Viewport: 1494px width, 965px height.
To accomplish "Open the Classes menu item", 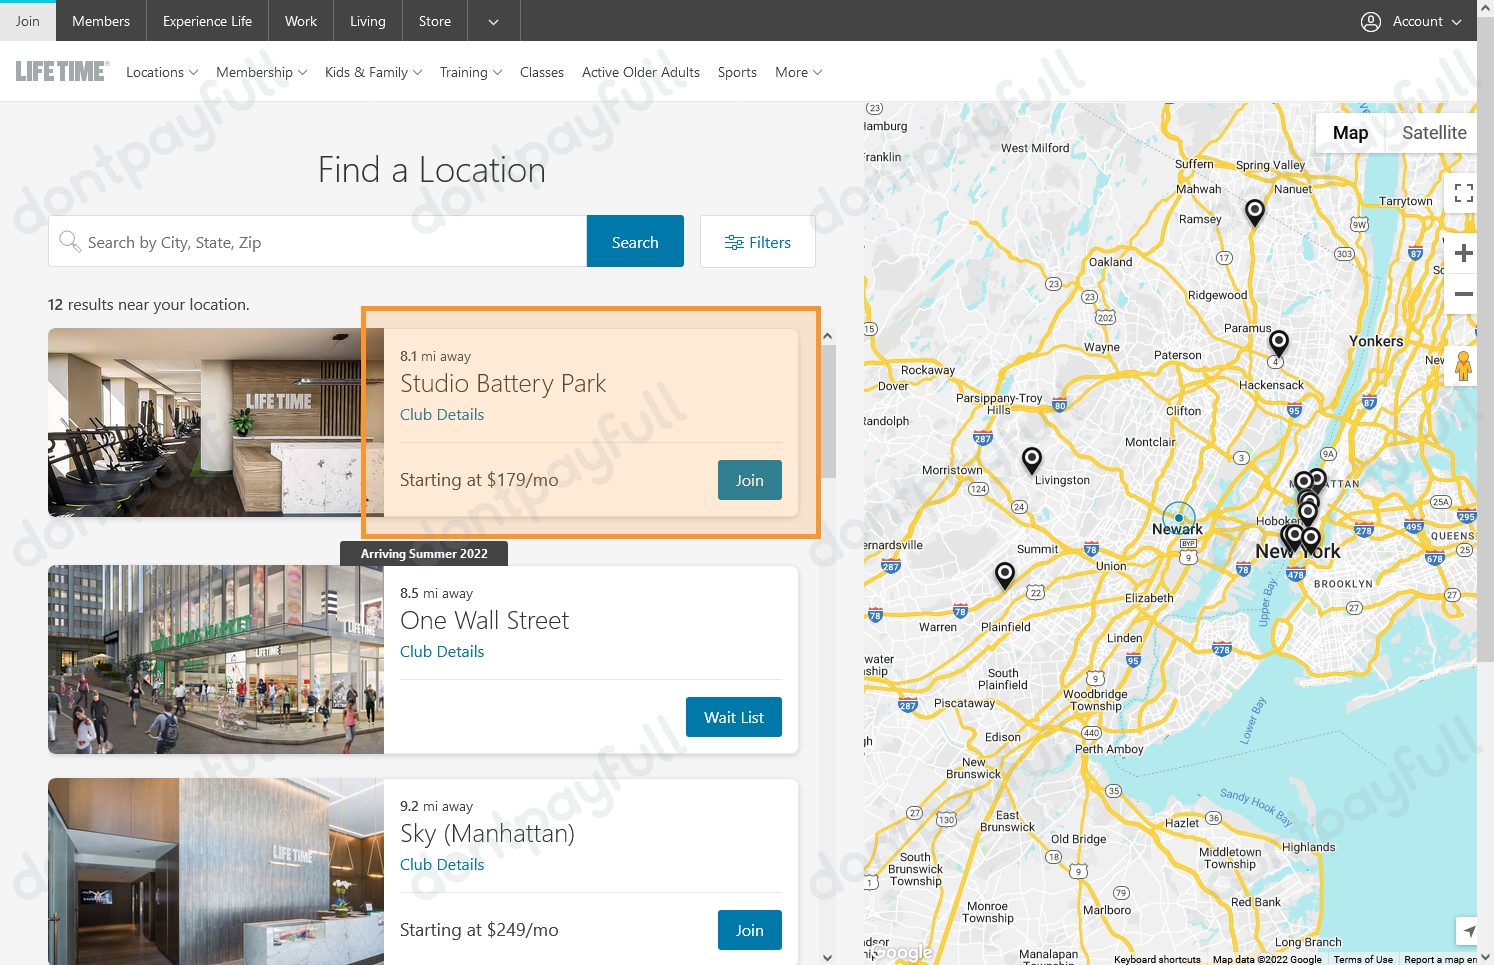I will (x=541, y=72).
